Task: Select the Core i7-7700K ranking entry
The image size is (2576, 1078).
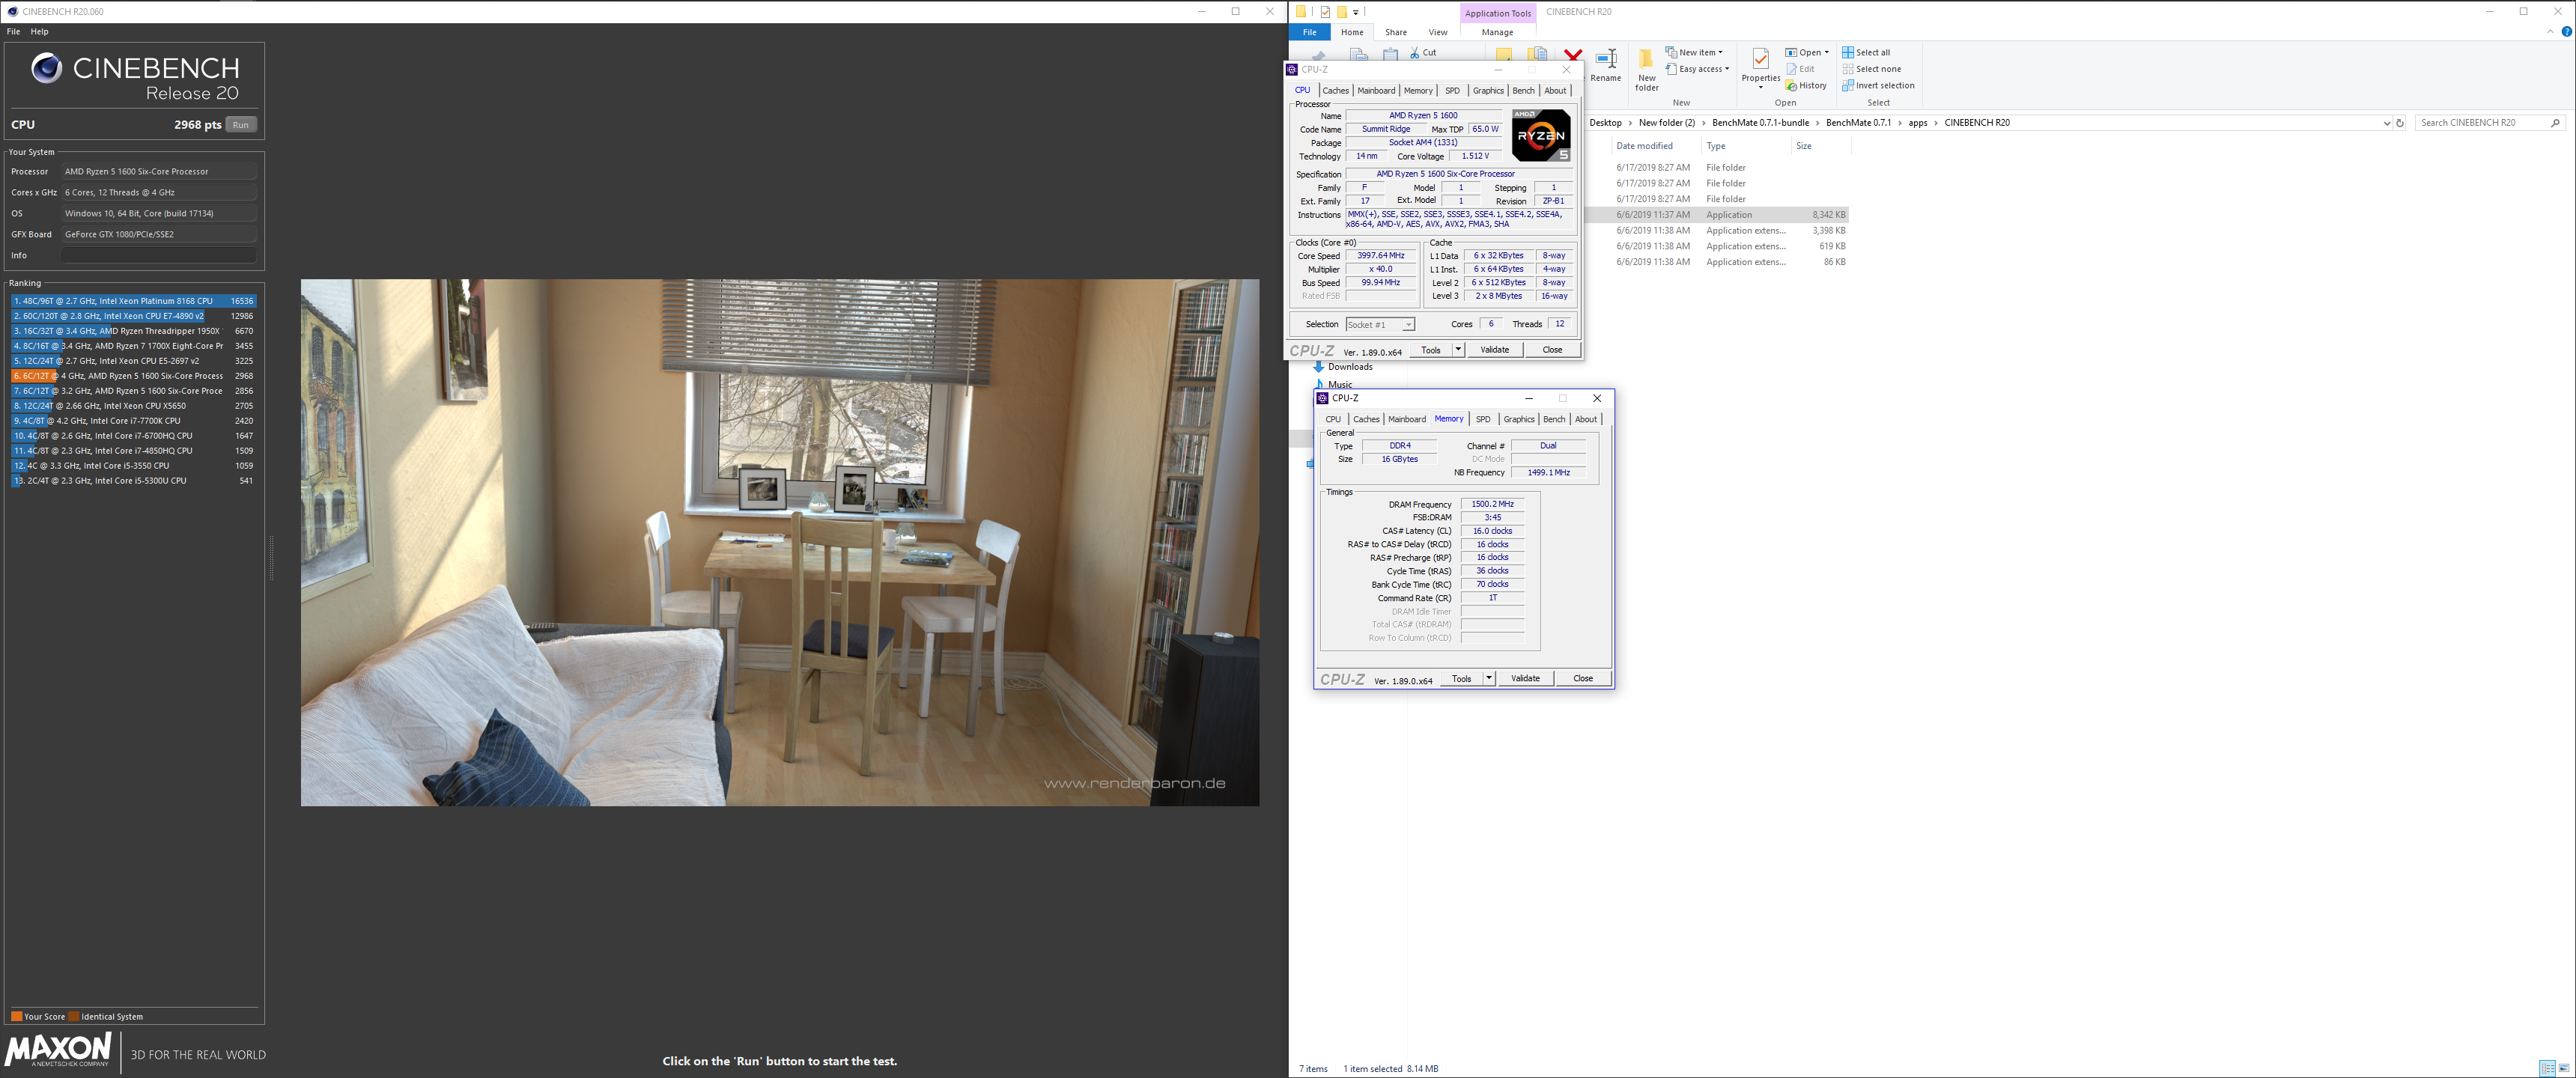Action: click(134, 421)
